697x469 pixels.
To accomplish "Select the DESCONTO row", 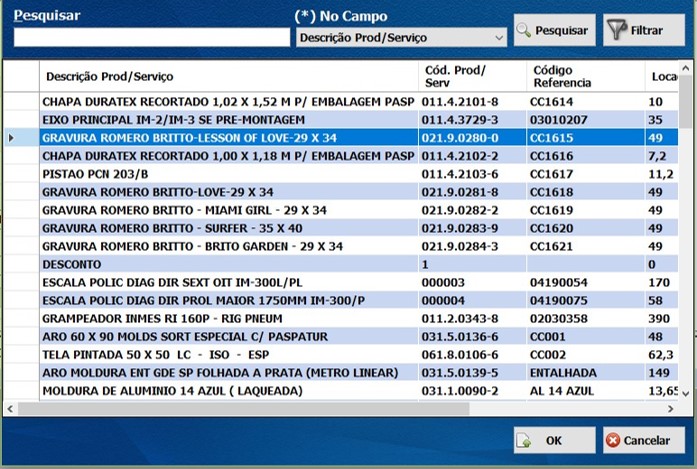I will [358, 265].
